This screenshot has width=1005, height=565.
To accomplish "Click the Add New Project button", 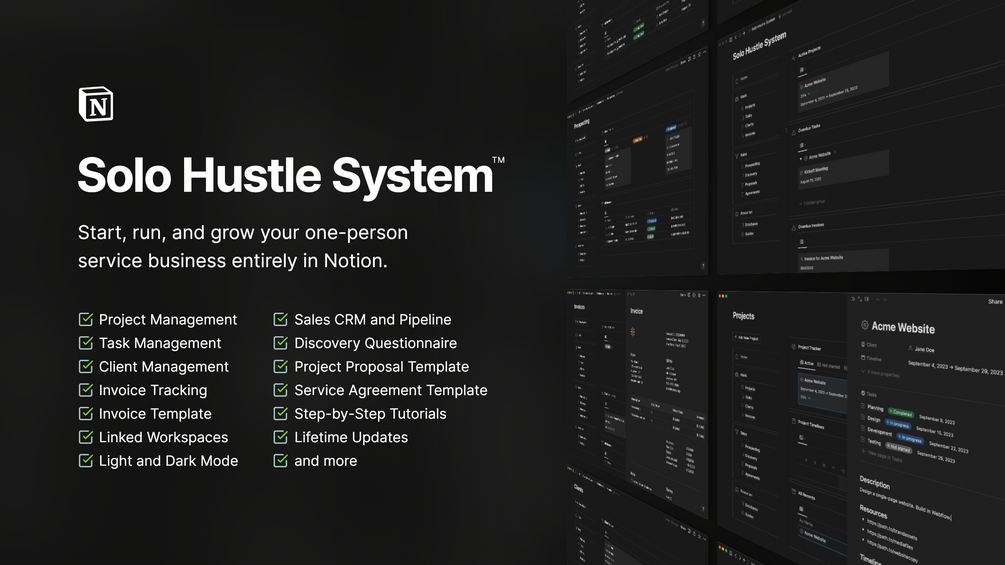I will click(x=747, y=338).
